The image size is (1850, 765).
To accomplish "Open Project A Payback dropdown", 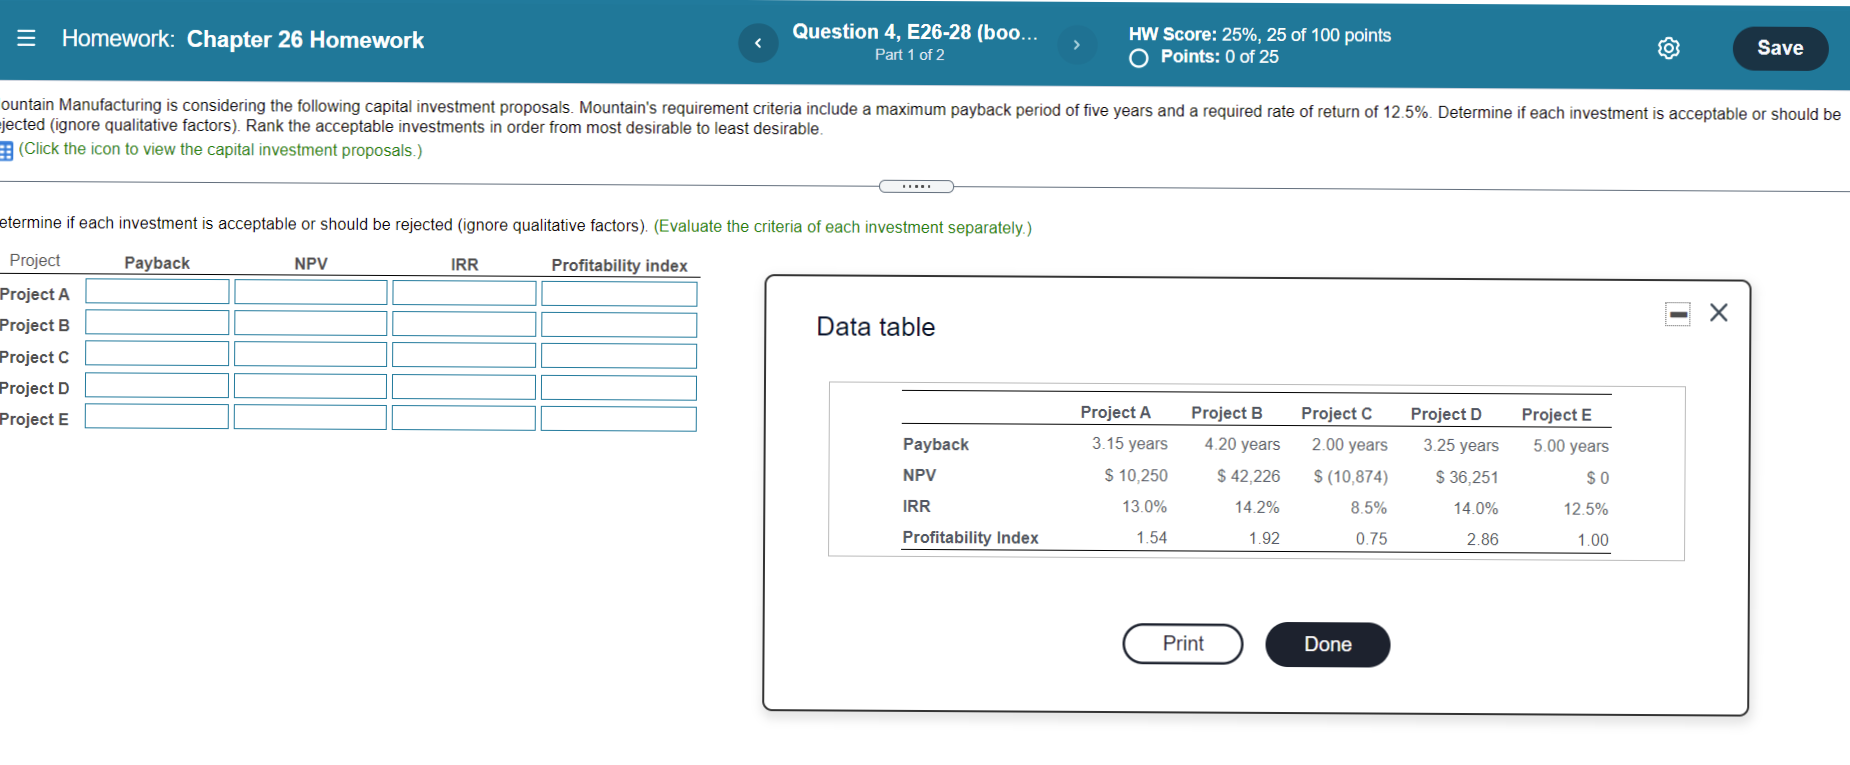I will 157,292.
